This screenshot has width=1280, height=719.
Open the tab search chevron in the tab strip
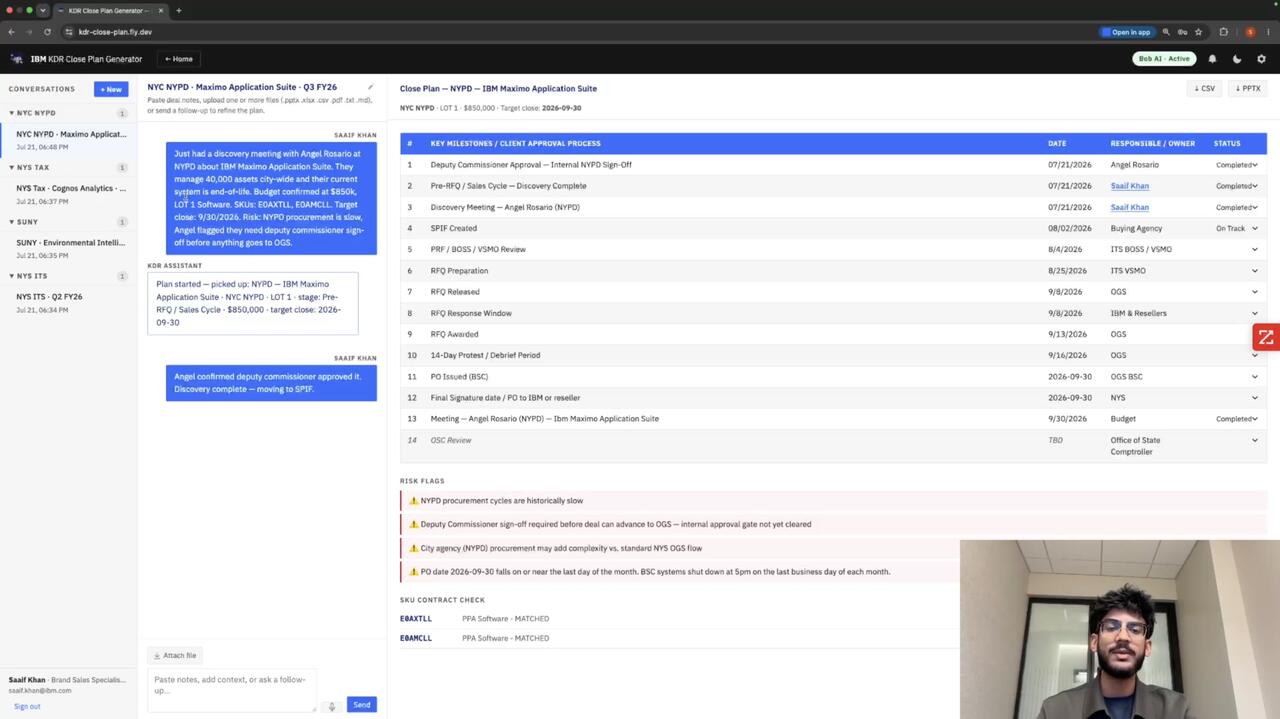click(x=42, y=10)
